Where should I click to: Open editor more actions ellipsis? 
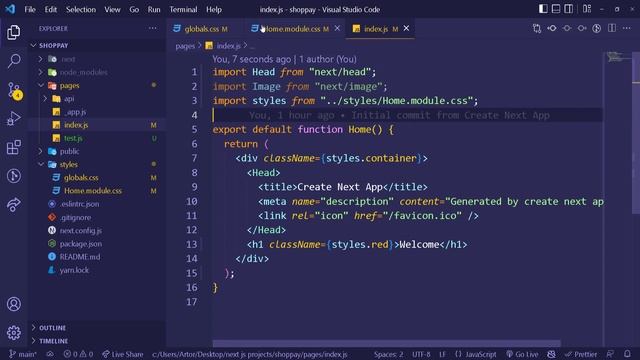[627, 28]
